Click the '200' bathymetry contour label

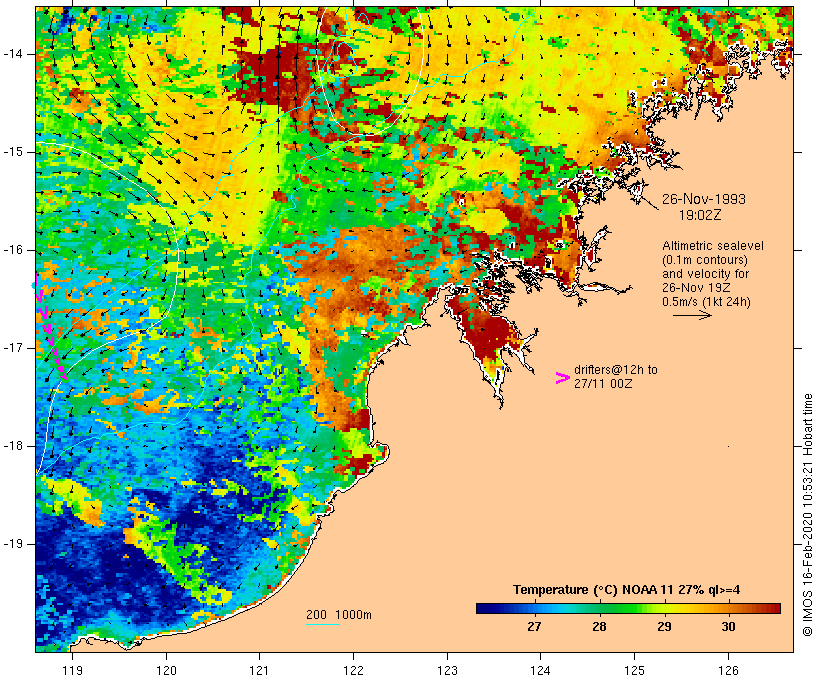click(x=316, y=615)
